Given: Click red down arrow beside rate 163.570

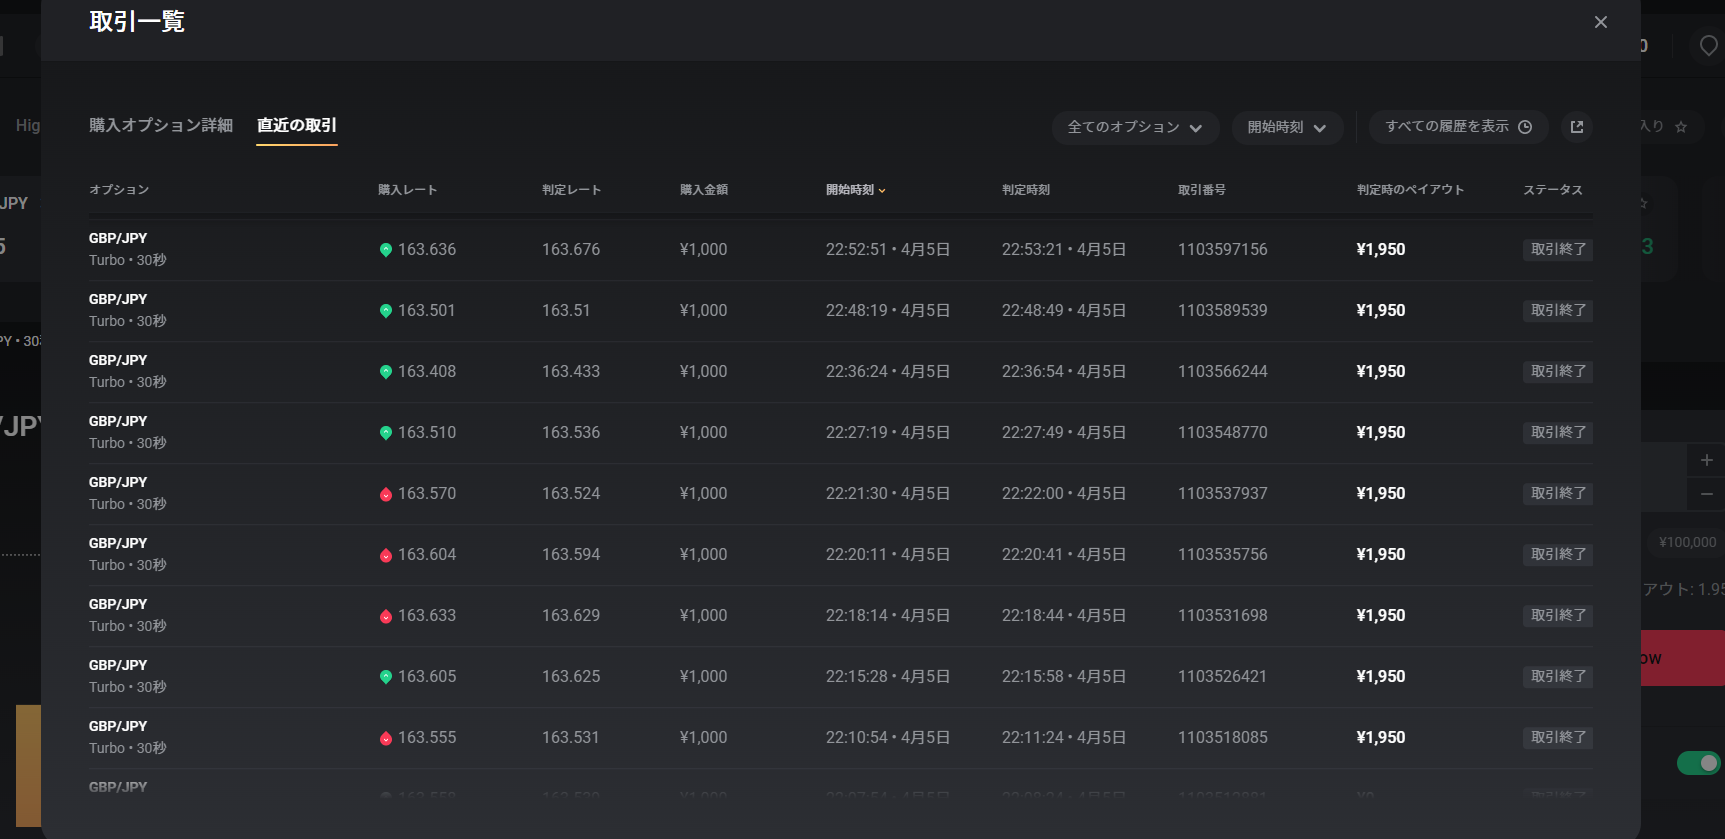Looking at the screenshot, I should coord(386,494).
